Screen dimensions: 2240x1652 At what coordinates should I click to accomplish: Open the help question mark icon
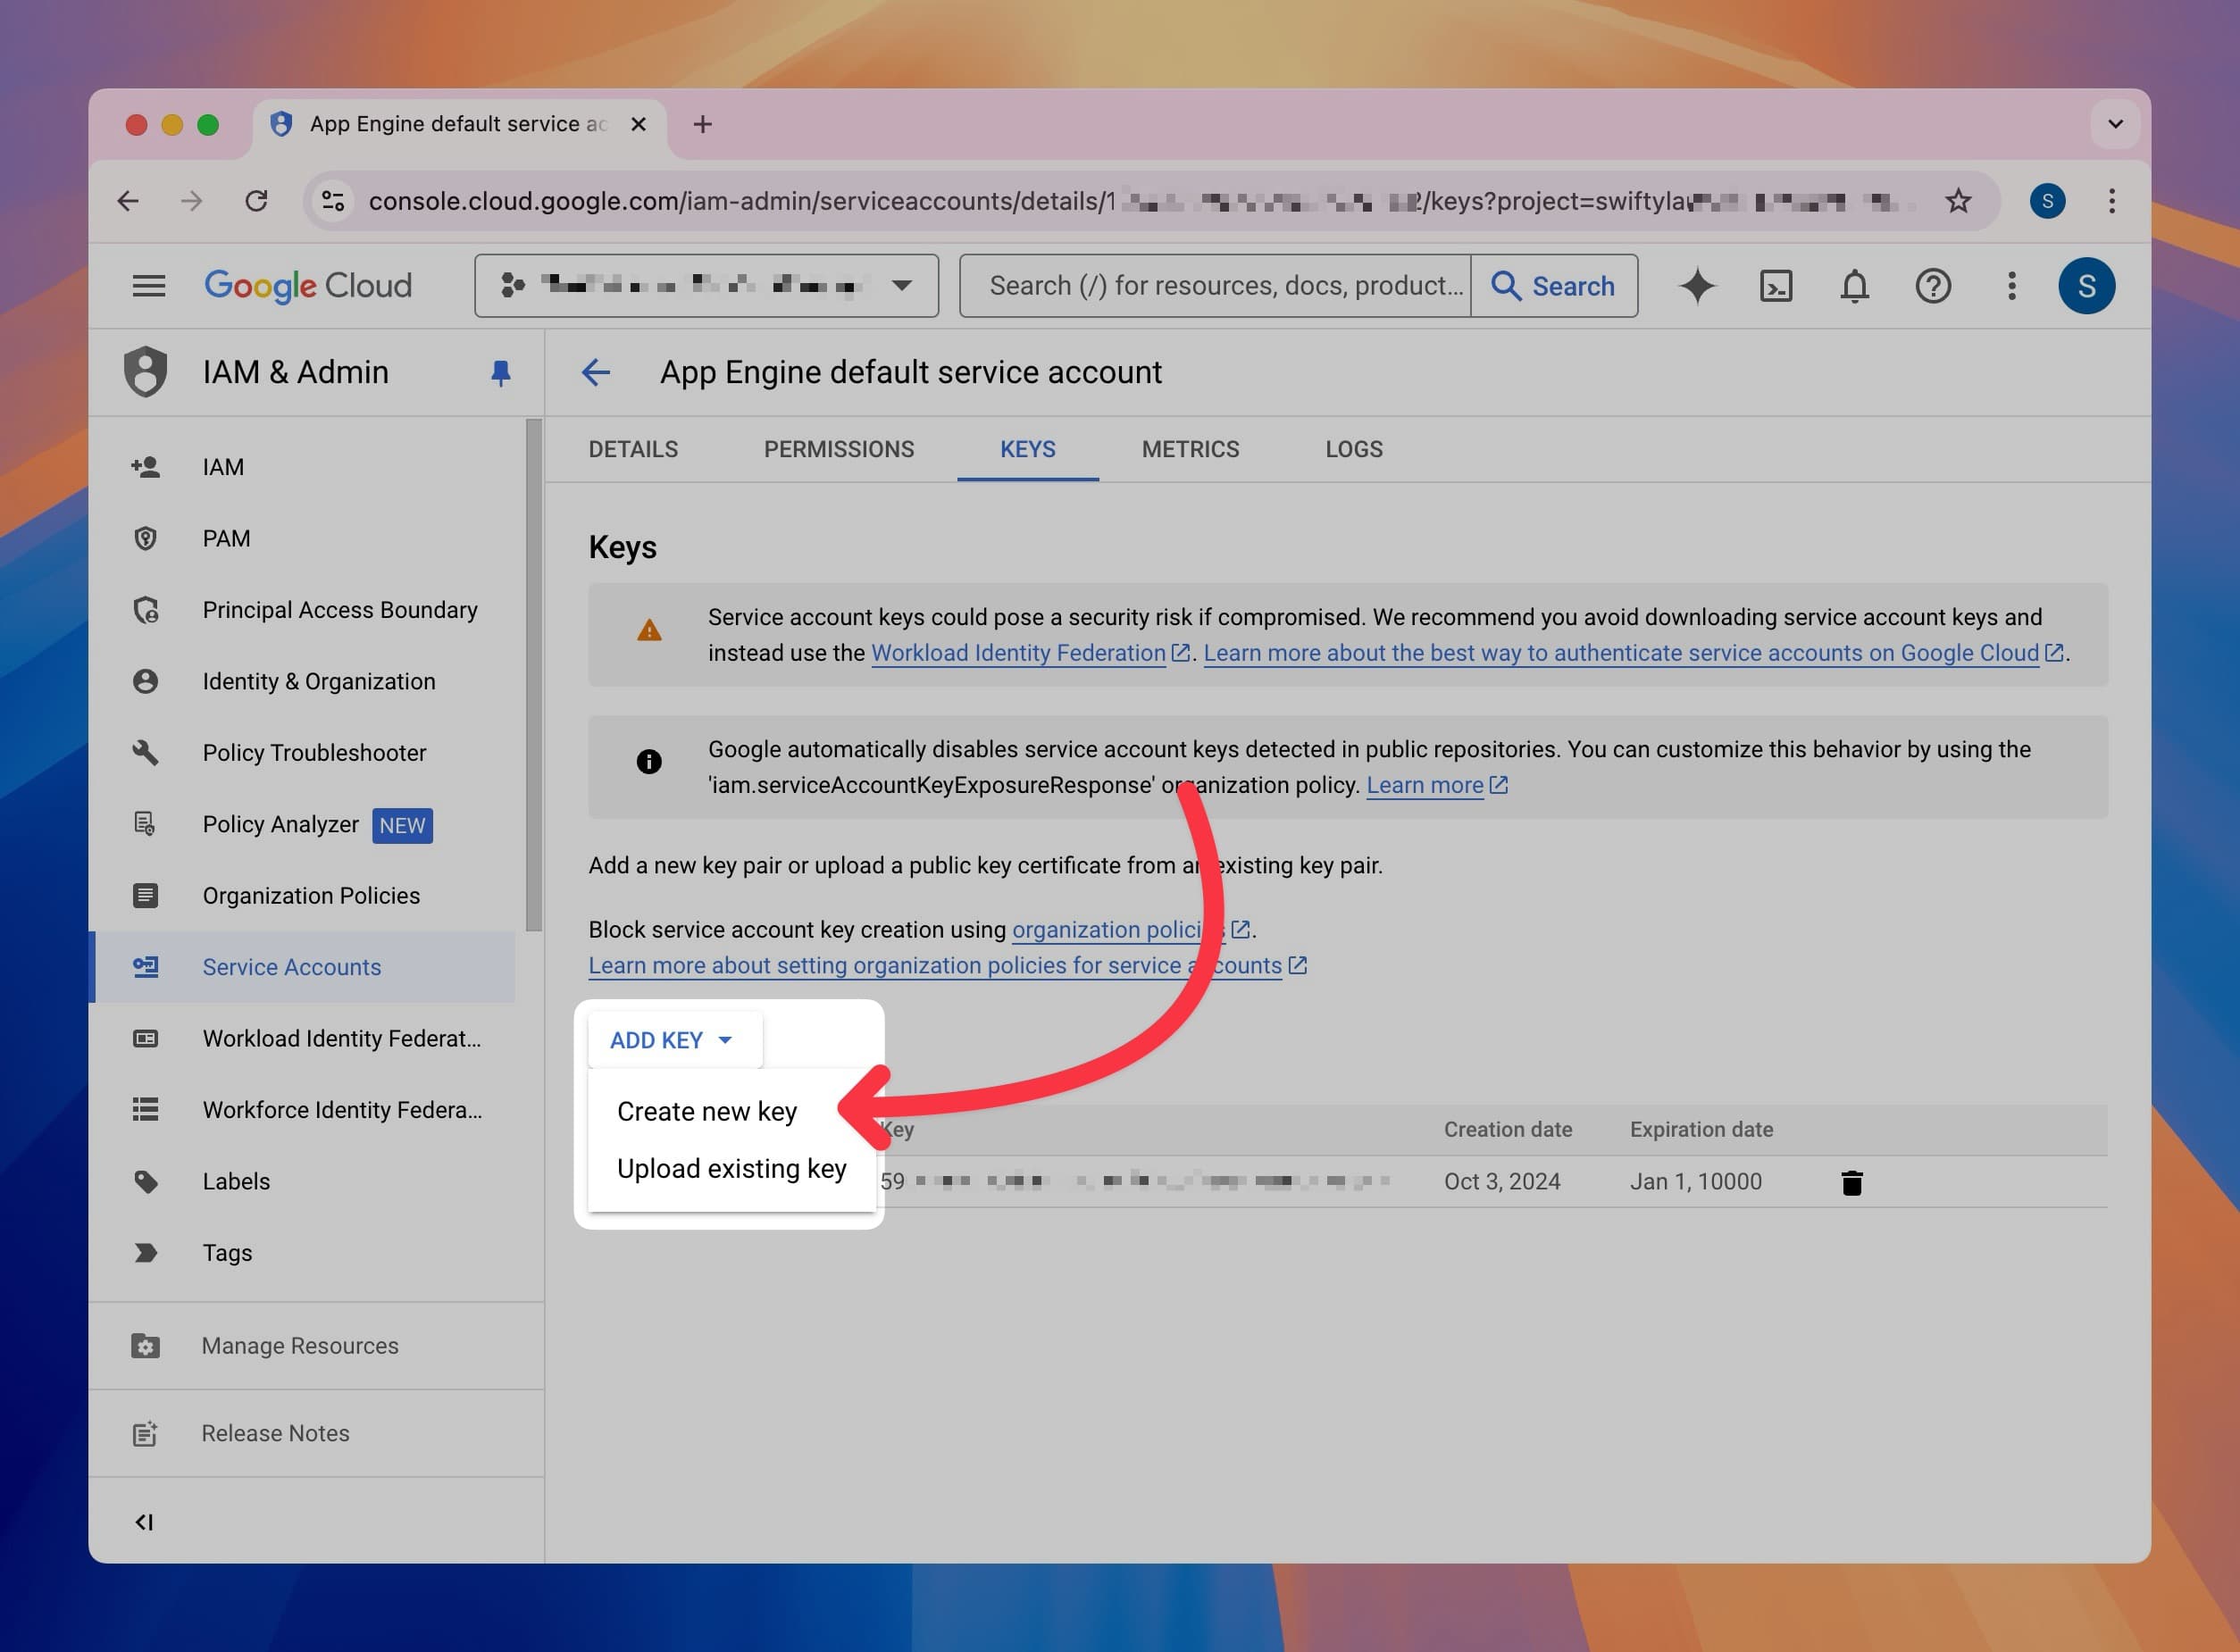point(1933,286)
